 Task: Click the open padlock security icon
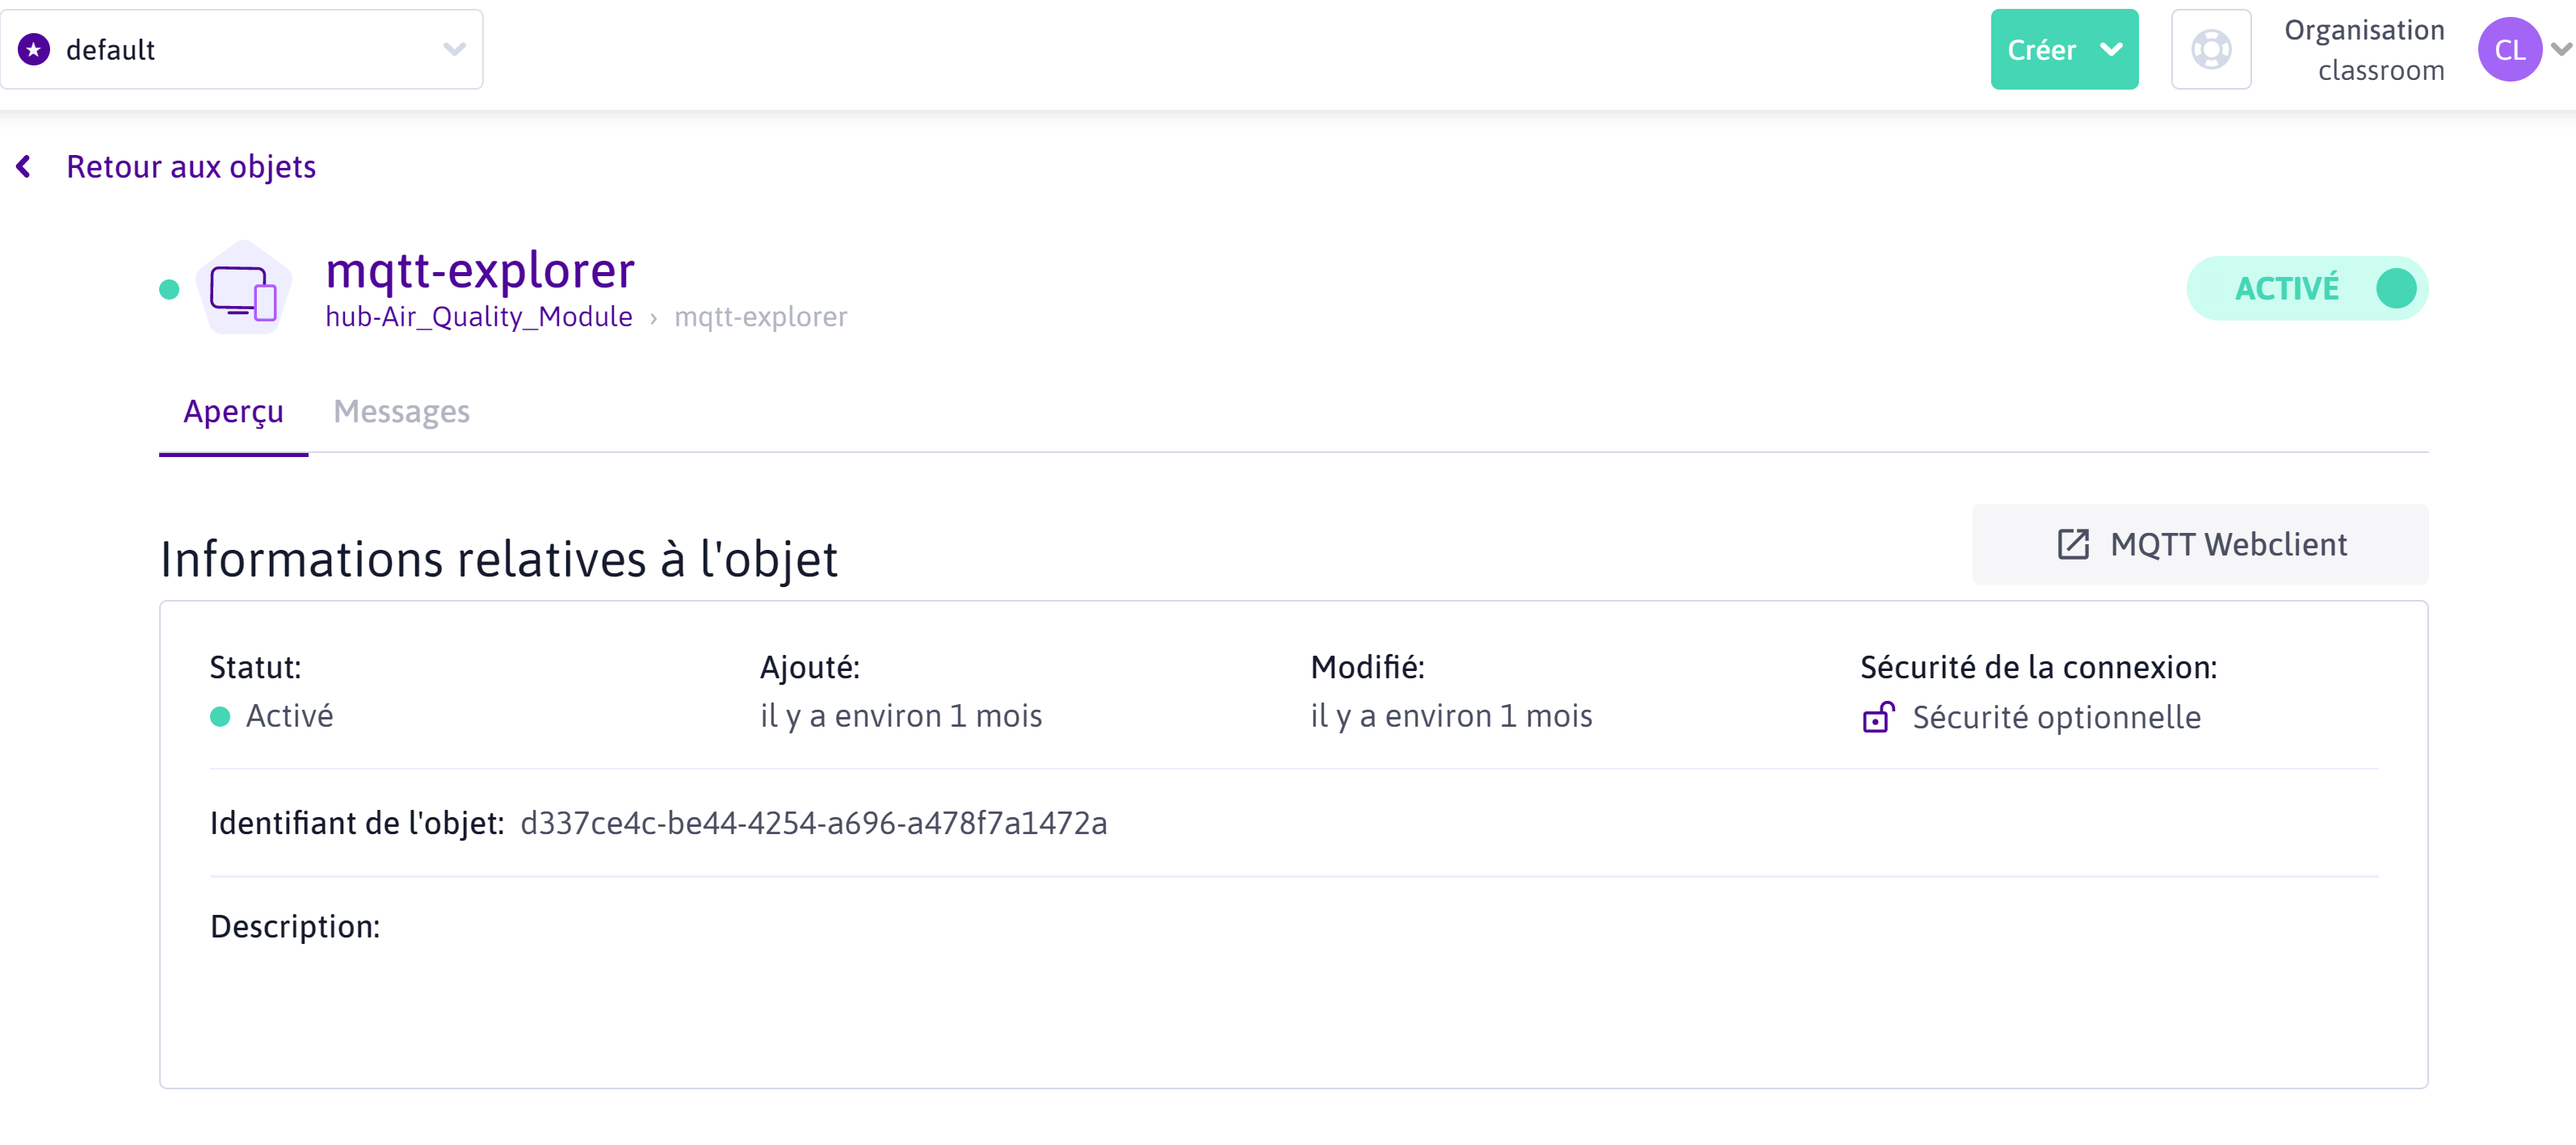click(1879, 717)
